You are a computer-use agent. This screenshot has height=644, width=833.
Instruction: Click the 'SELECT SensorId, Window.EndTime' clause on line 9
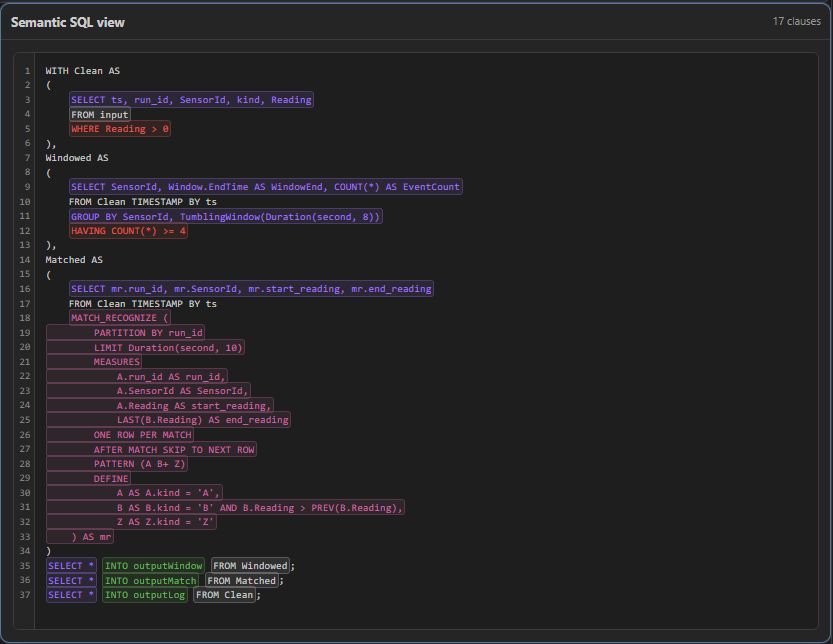point(266,187)
